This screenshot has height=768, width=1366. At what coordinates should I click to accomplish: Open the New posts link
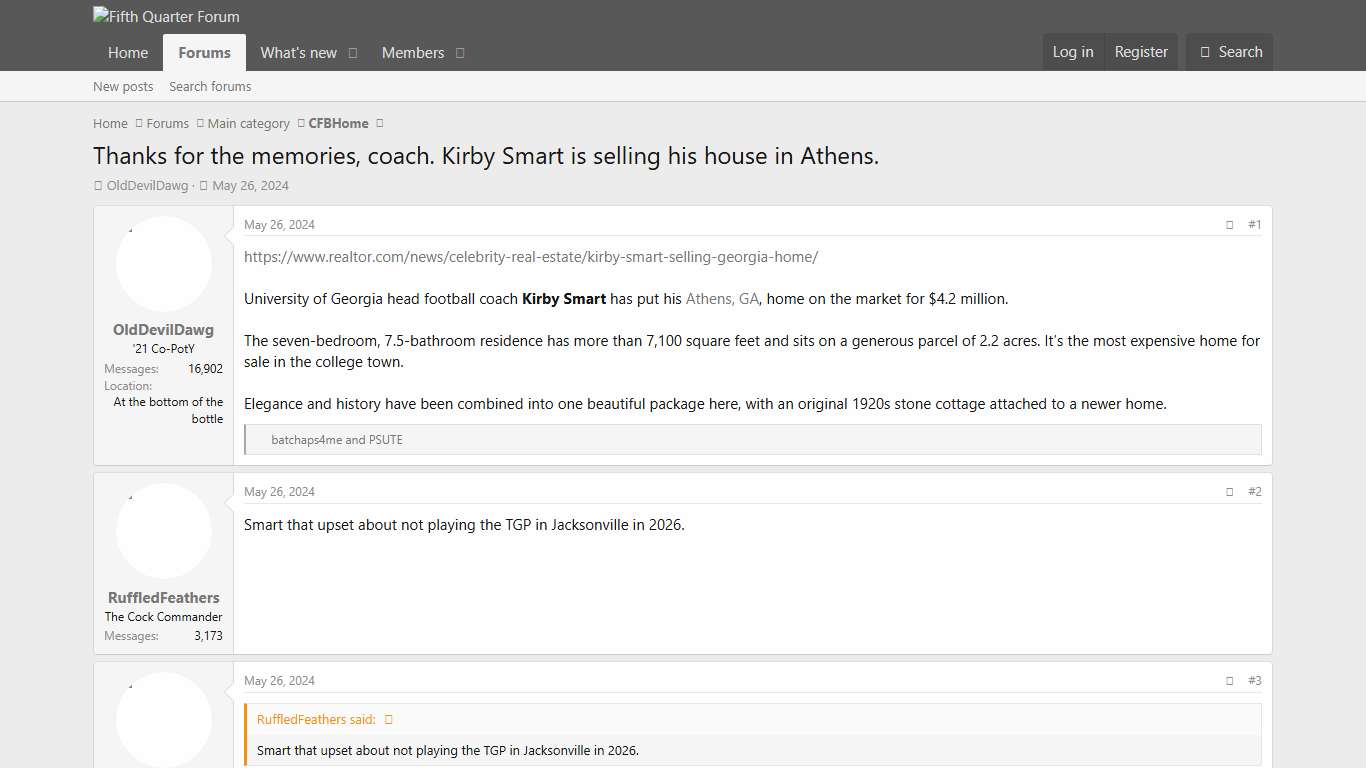[123, 86]
